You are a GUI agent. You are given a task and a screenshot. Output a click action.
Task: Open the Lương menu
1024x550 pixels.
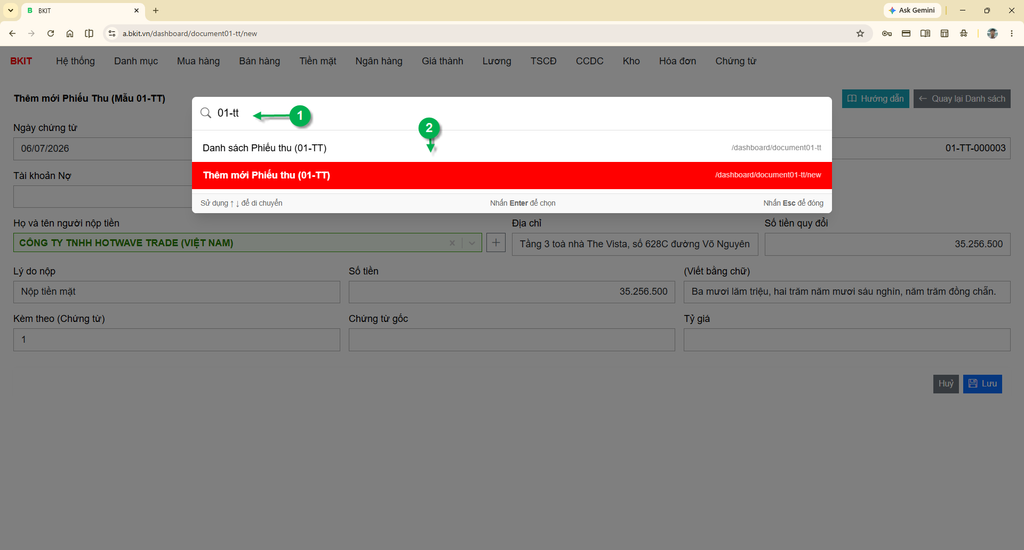click(x=497, y=61)
